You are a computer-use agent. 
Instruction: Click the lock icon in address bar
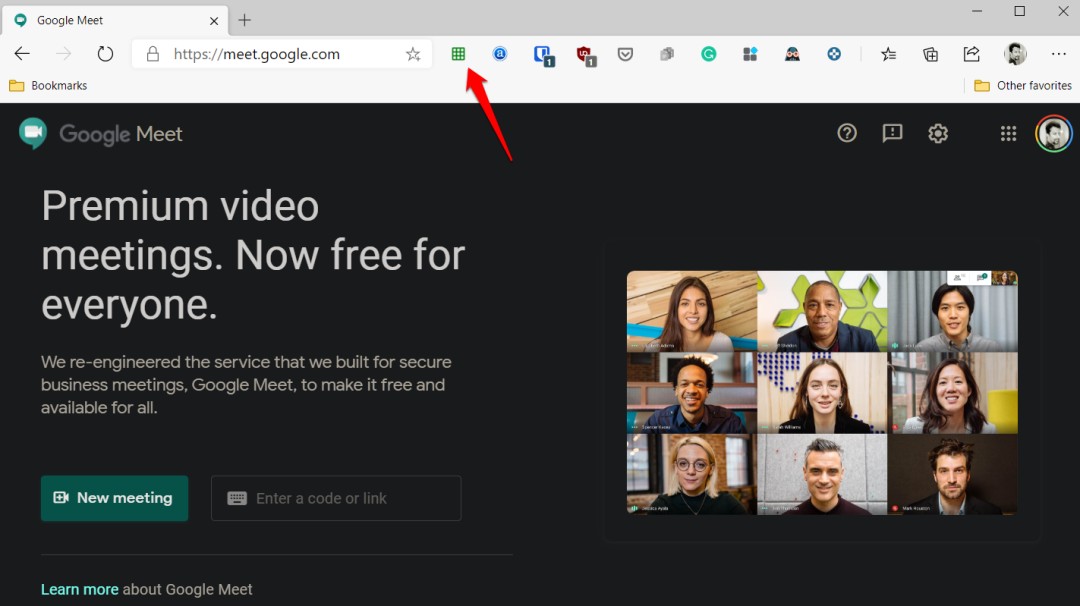[153, 54]
